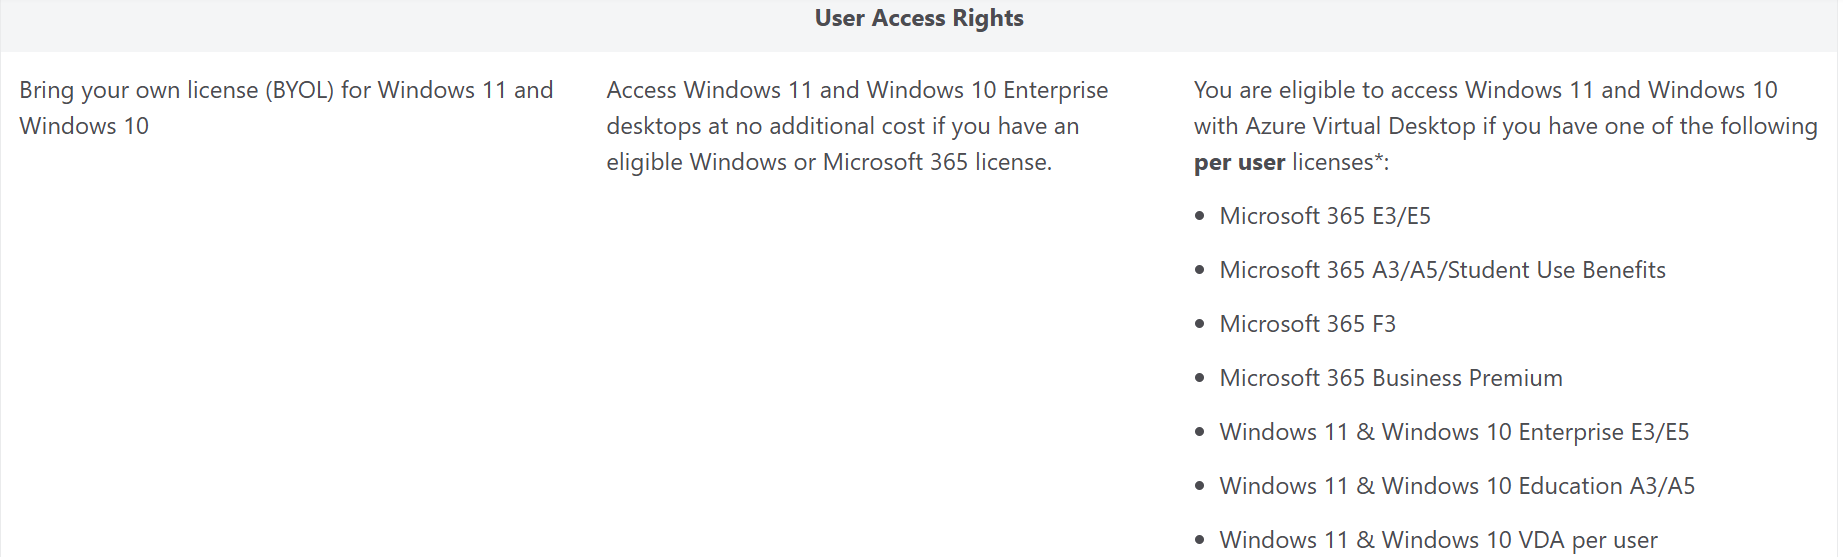Click the bullet before Business Premium
The image size is (1843, 557).
[1200, 379]
